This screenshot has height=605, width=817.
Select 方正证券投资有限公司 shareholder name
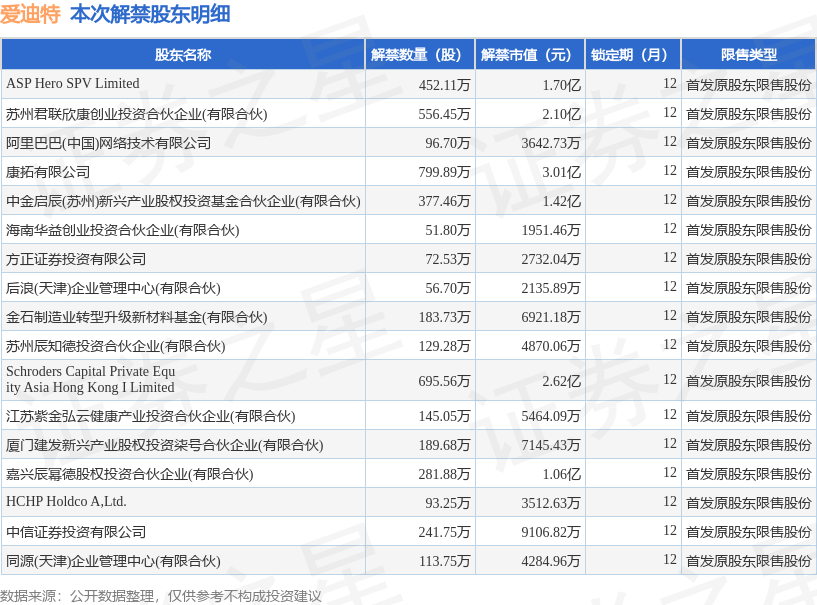point(76,259)
